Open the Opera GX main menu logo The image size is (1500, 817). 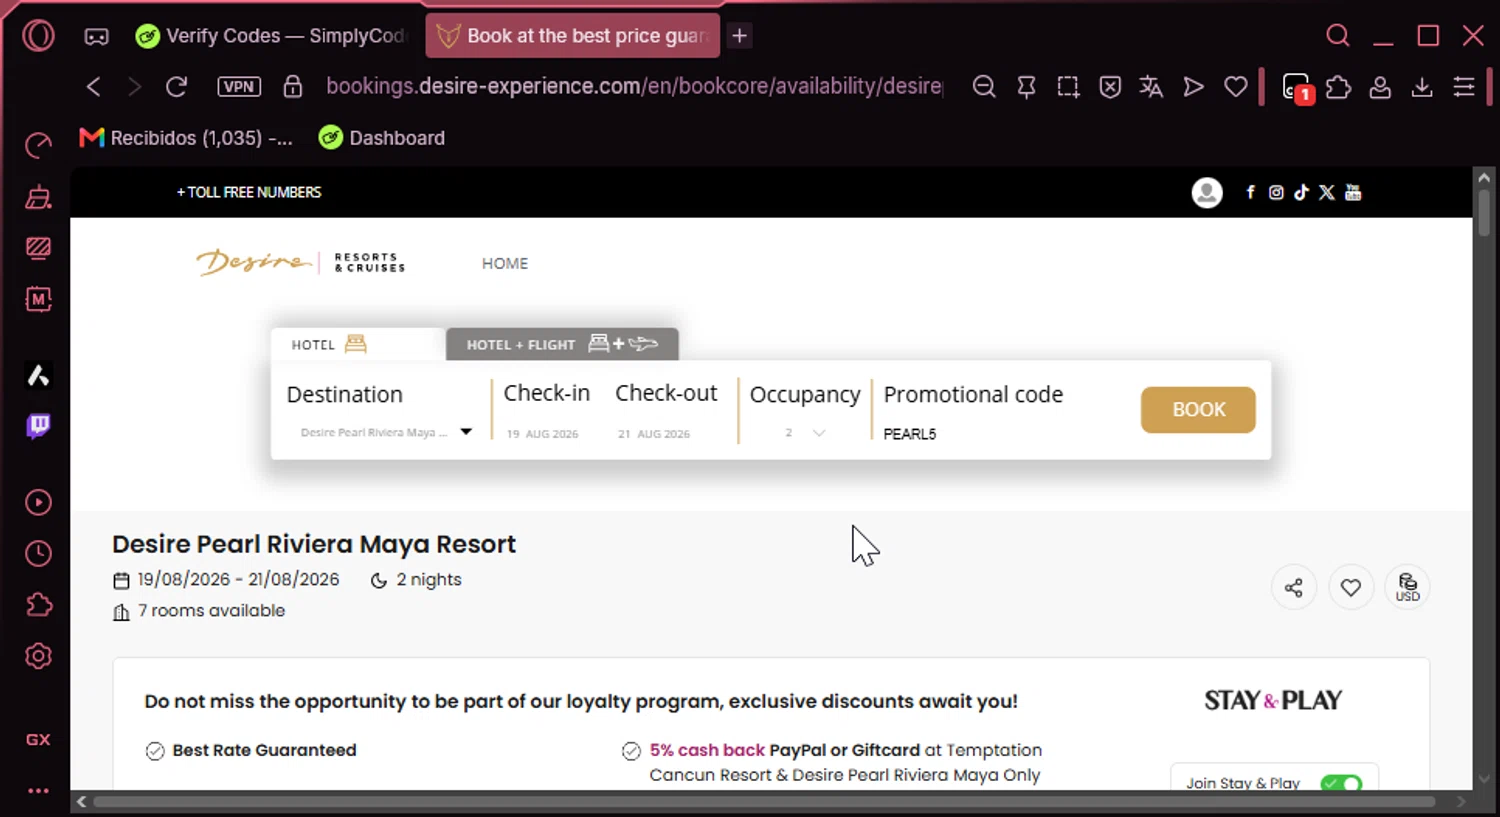coord(38,36)
